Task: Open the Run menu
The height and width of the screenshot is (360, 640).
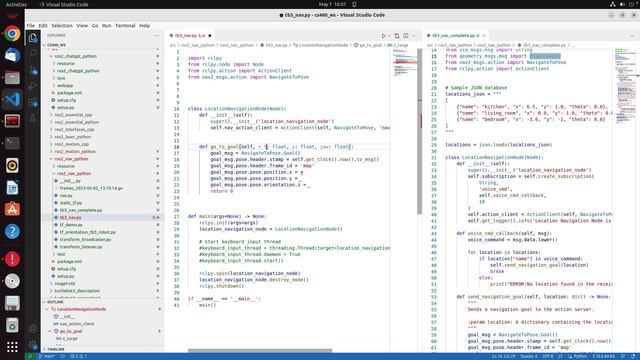Action: click(107, 25)
